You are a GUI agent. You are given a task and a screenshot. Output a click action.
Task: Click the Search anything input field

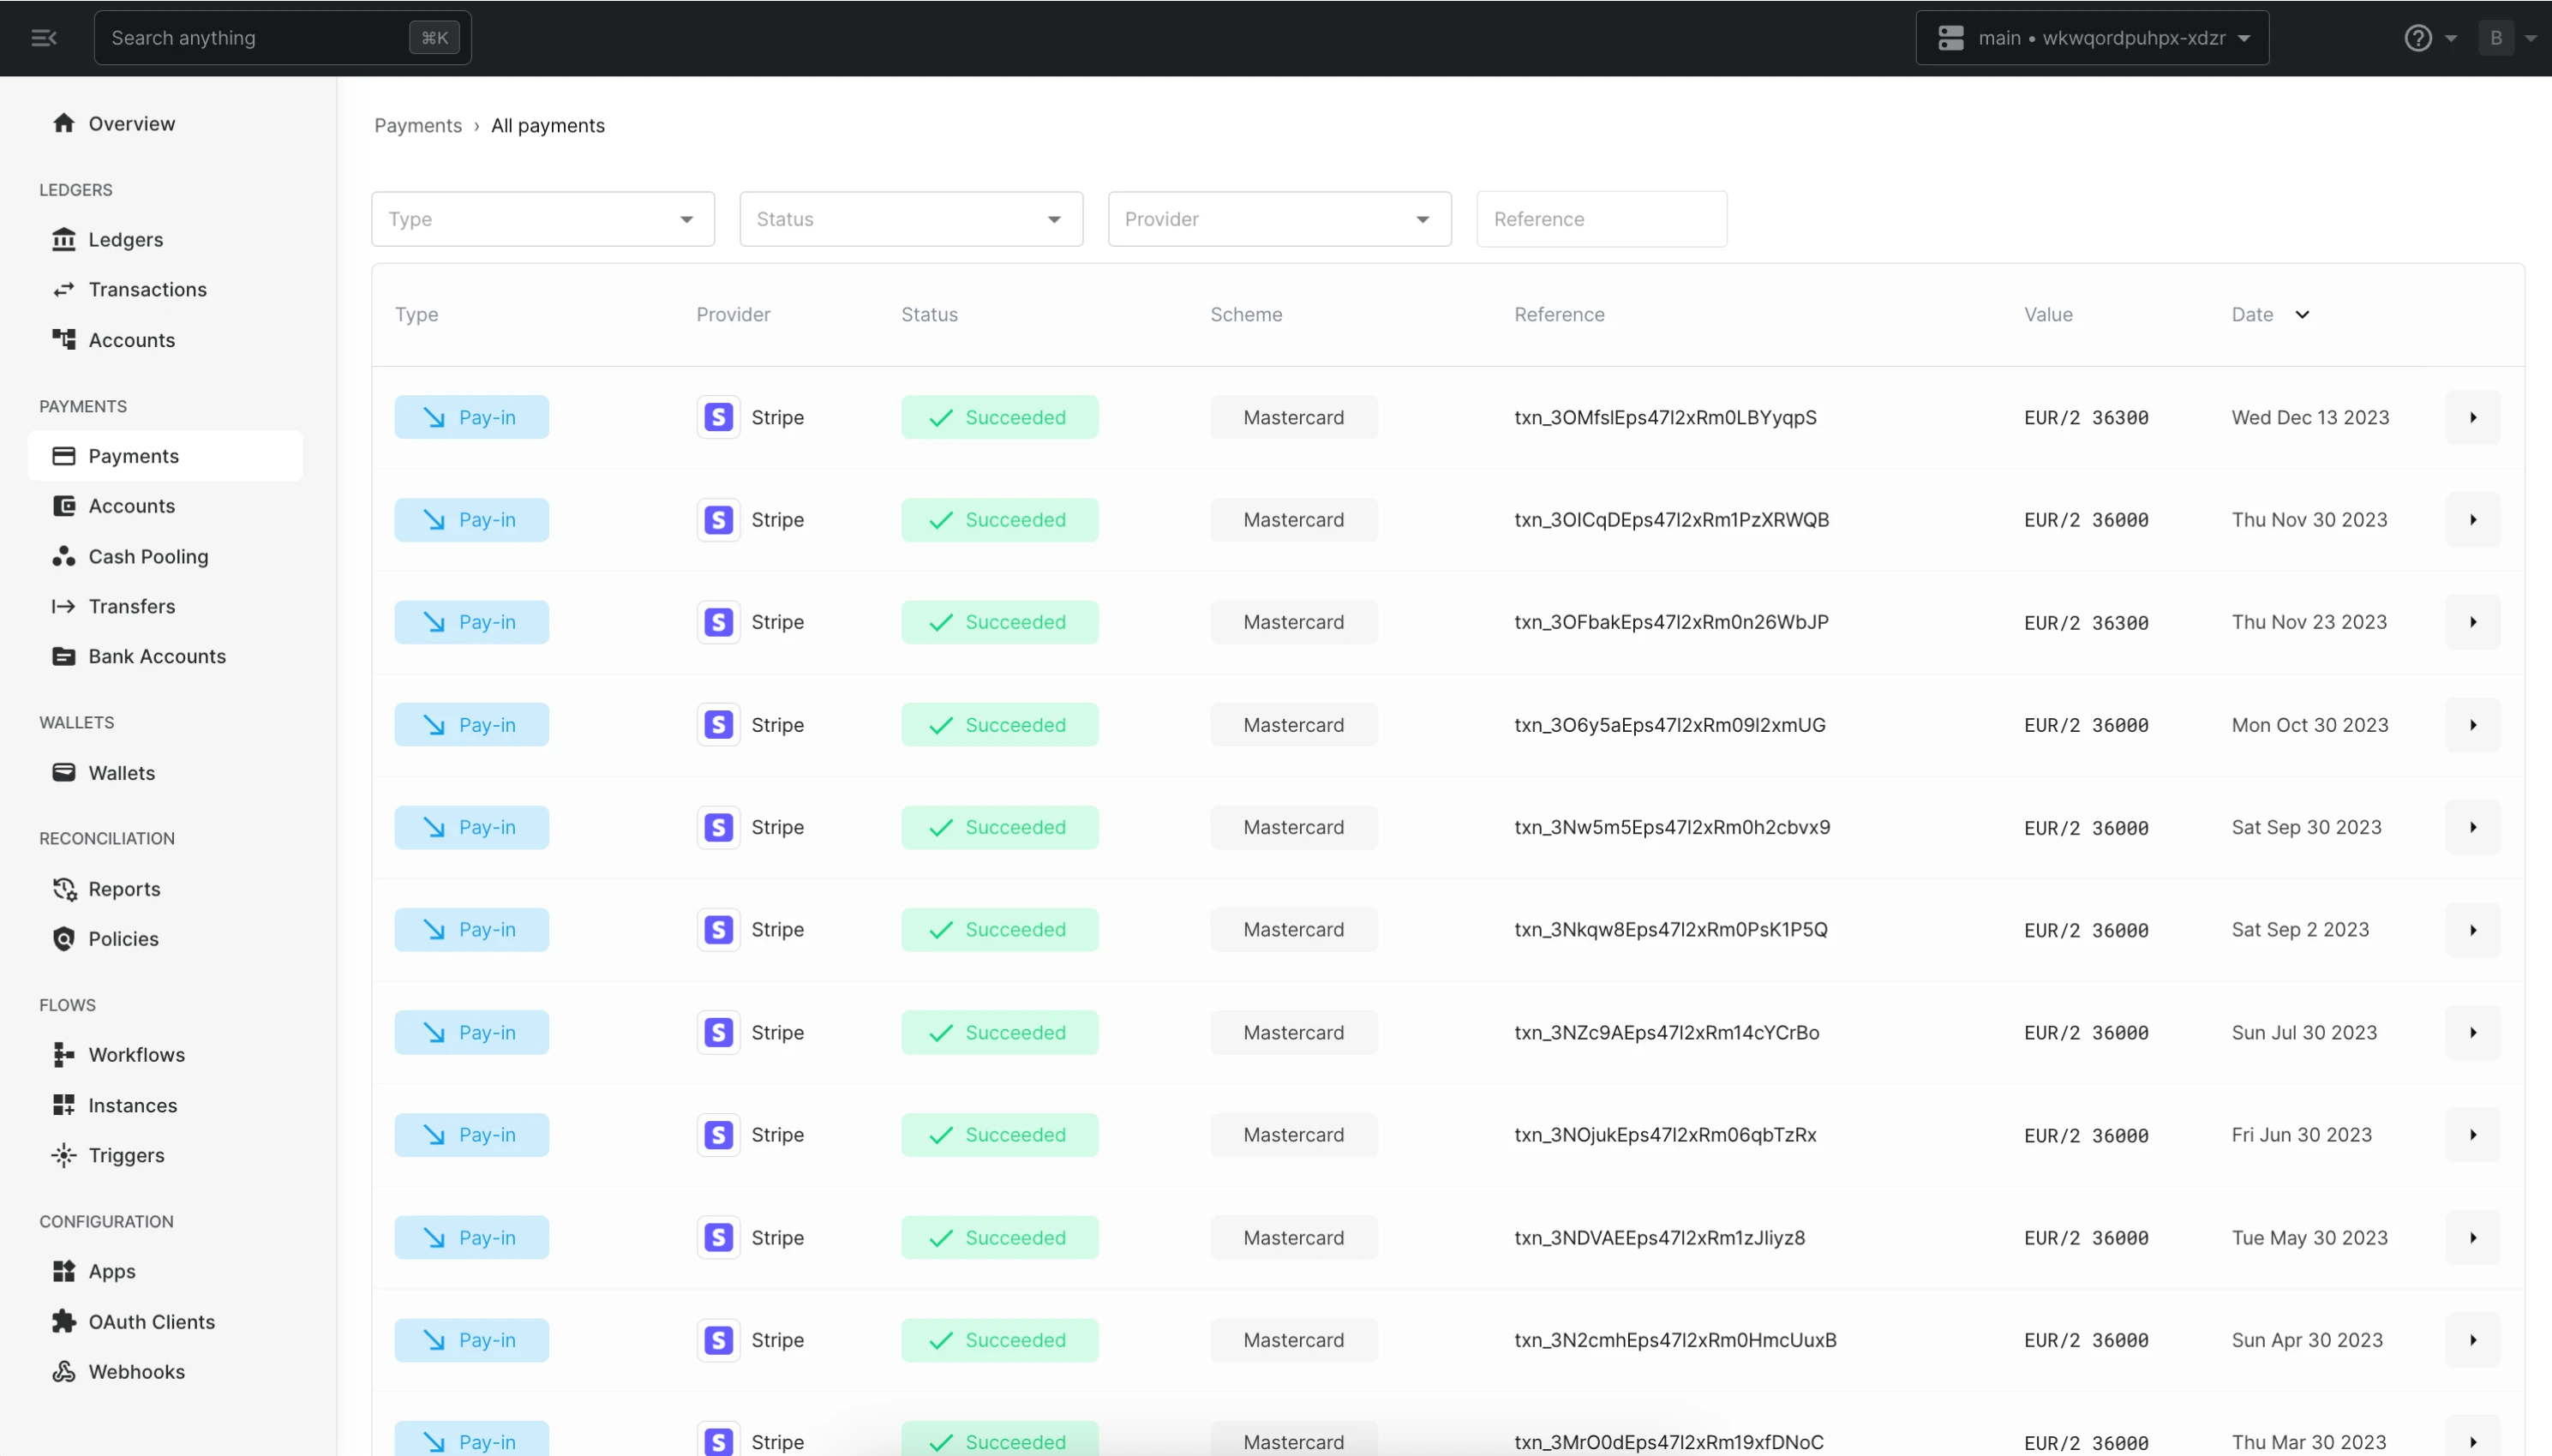click(x=282, y=37)
